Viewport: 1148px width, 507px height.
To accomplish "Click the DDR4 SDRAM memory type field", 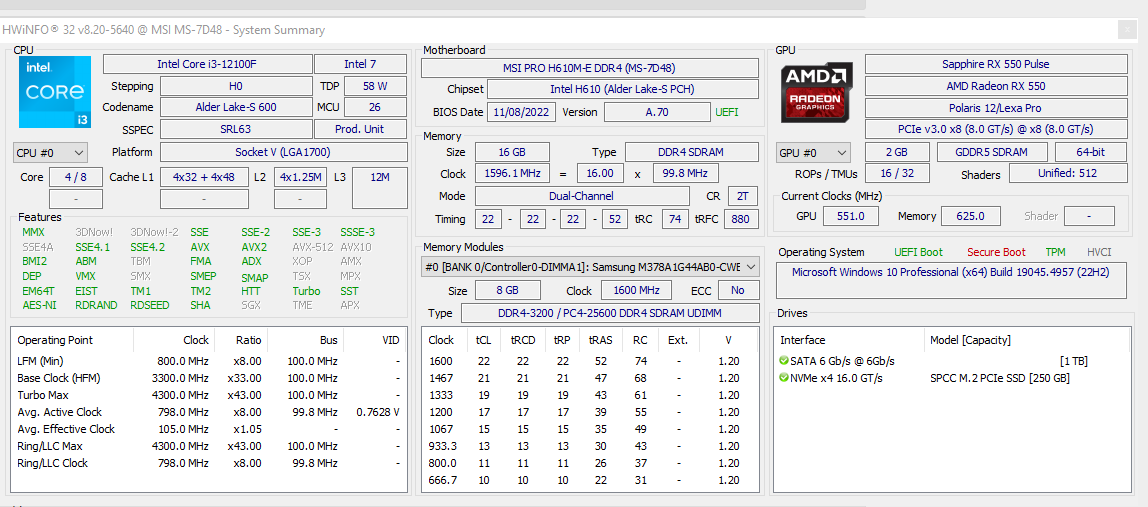I will click(x=692, y=152).
